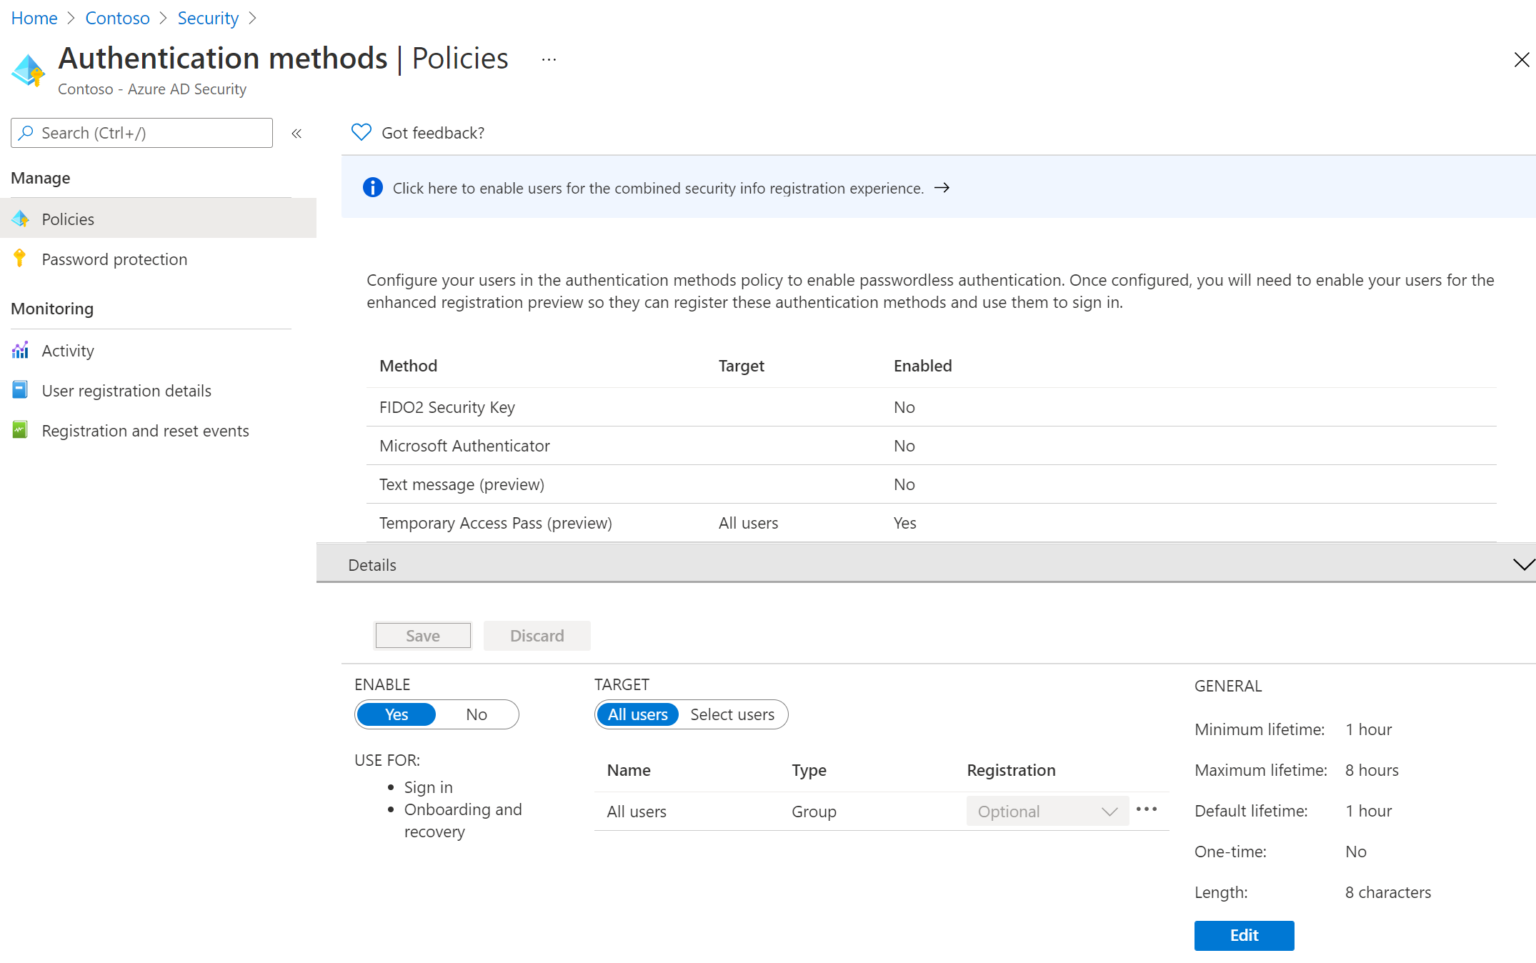
Task: Click the info icon in the blue banner
Action: coord(372,187)
